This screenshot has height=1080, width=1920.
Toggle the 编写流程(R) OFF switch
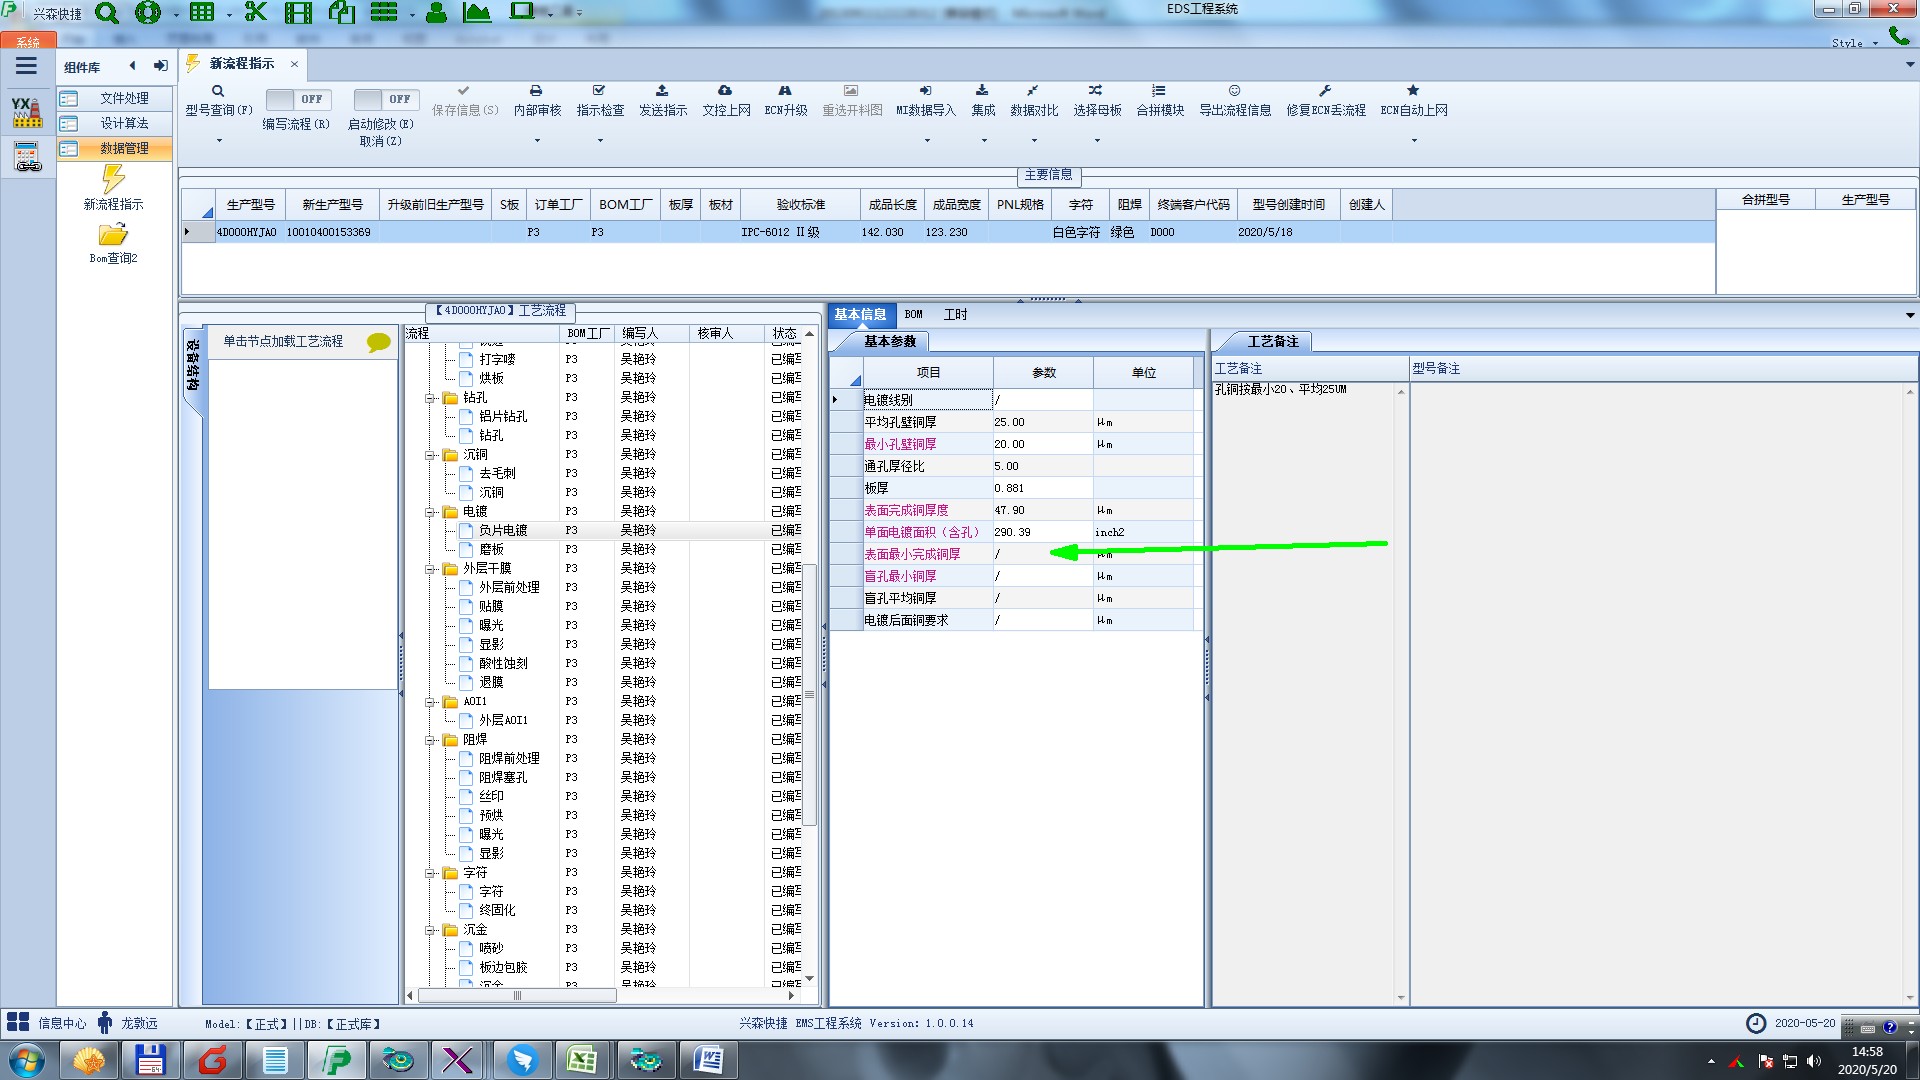(x=298, y=99)
